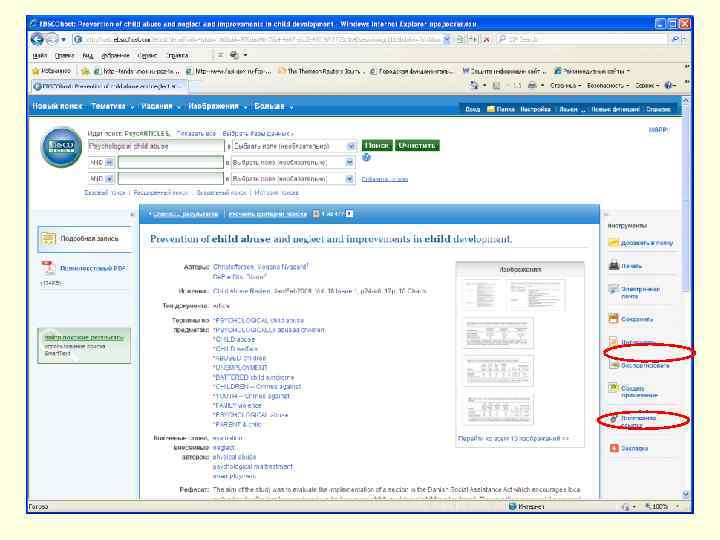The height and width of the screenshot is (540, 720).
Task: Click the green Очистить clear button
Action: click(417, 146)
